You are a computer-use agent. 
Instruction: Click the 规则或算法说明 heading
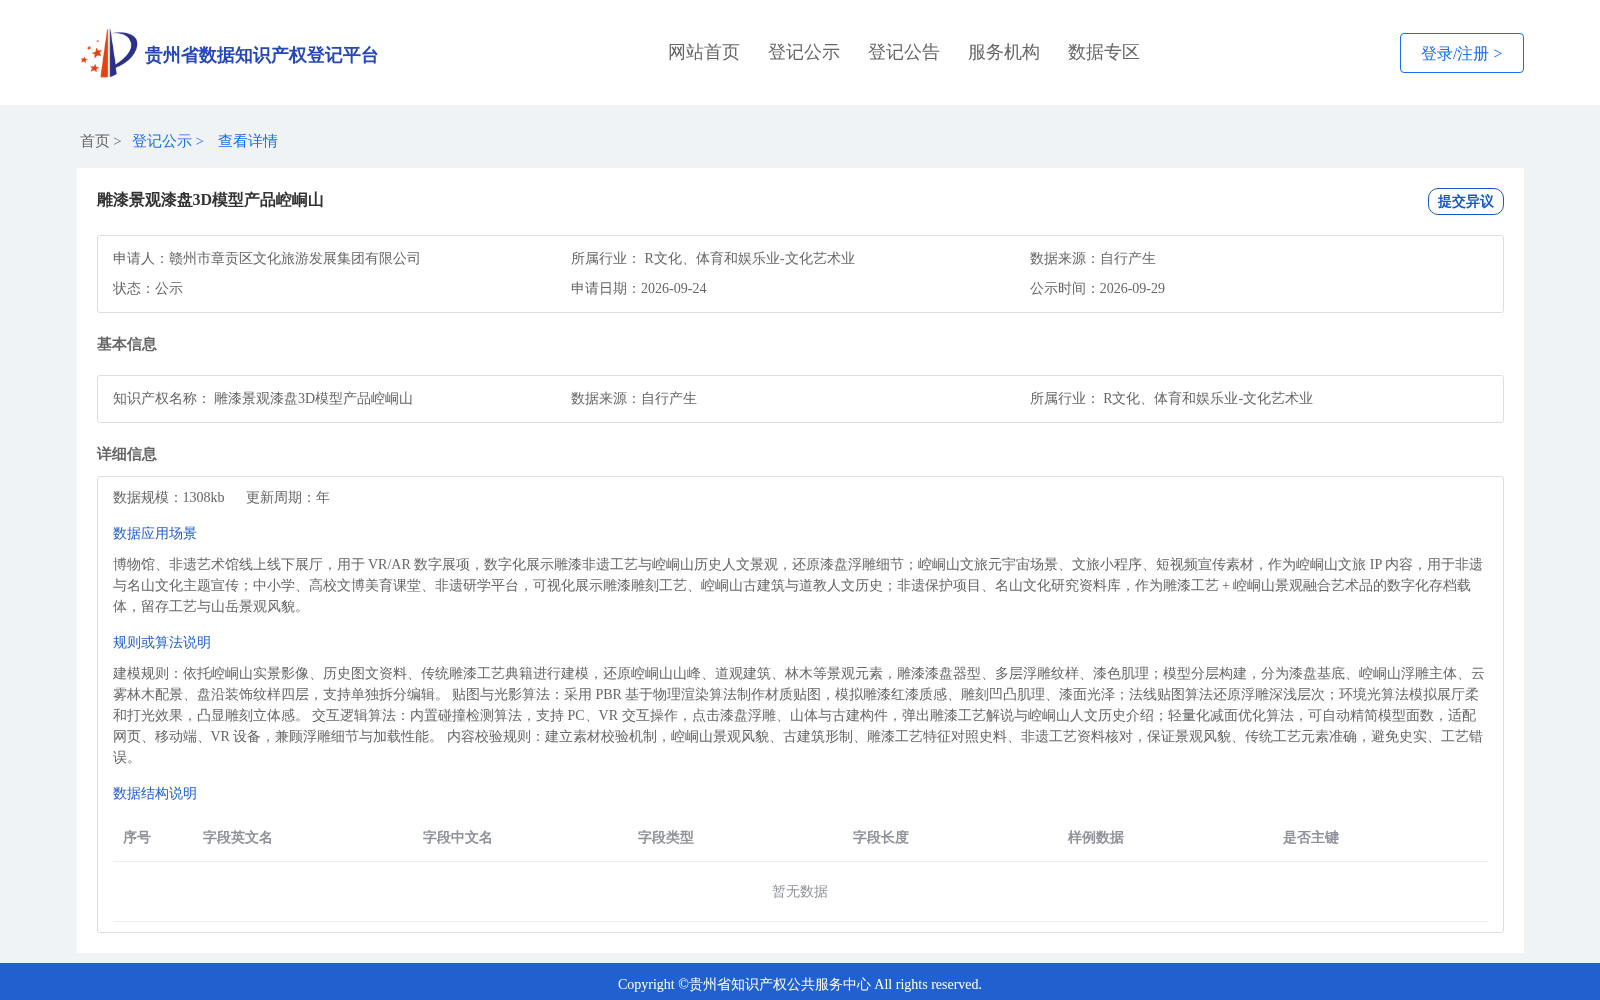pyautogui.click(x=162, y=642)
